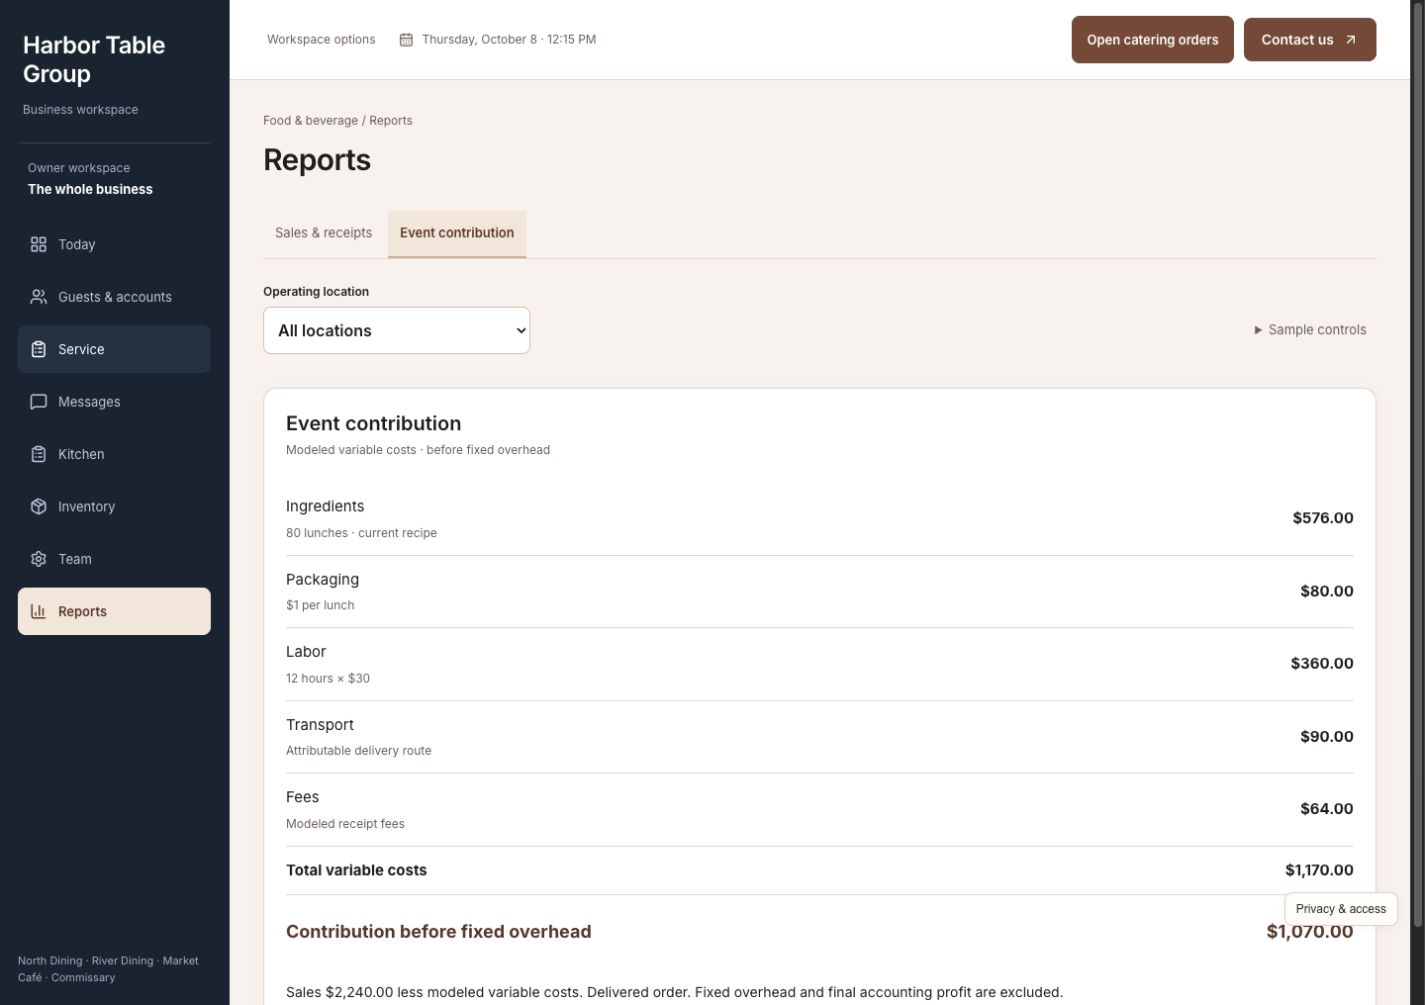Click the Service clipboard icon
The height and width of the screenshot is (1005, 1425).
pyautogui.click(x=38, y=349)
